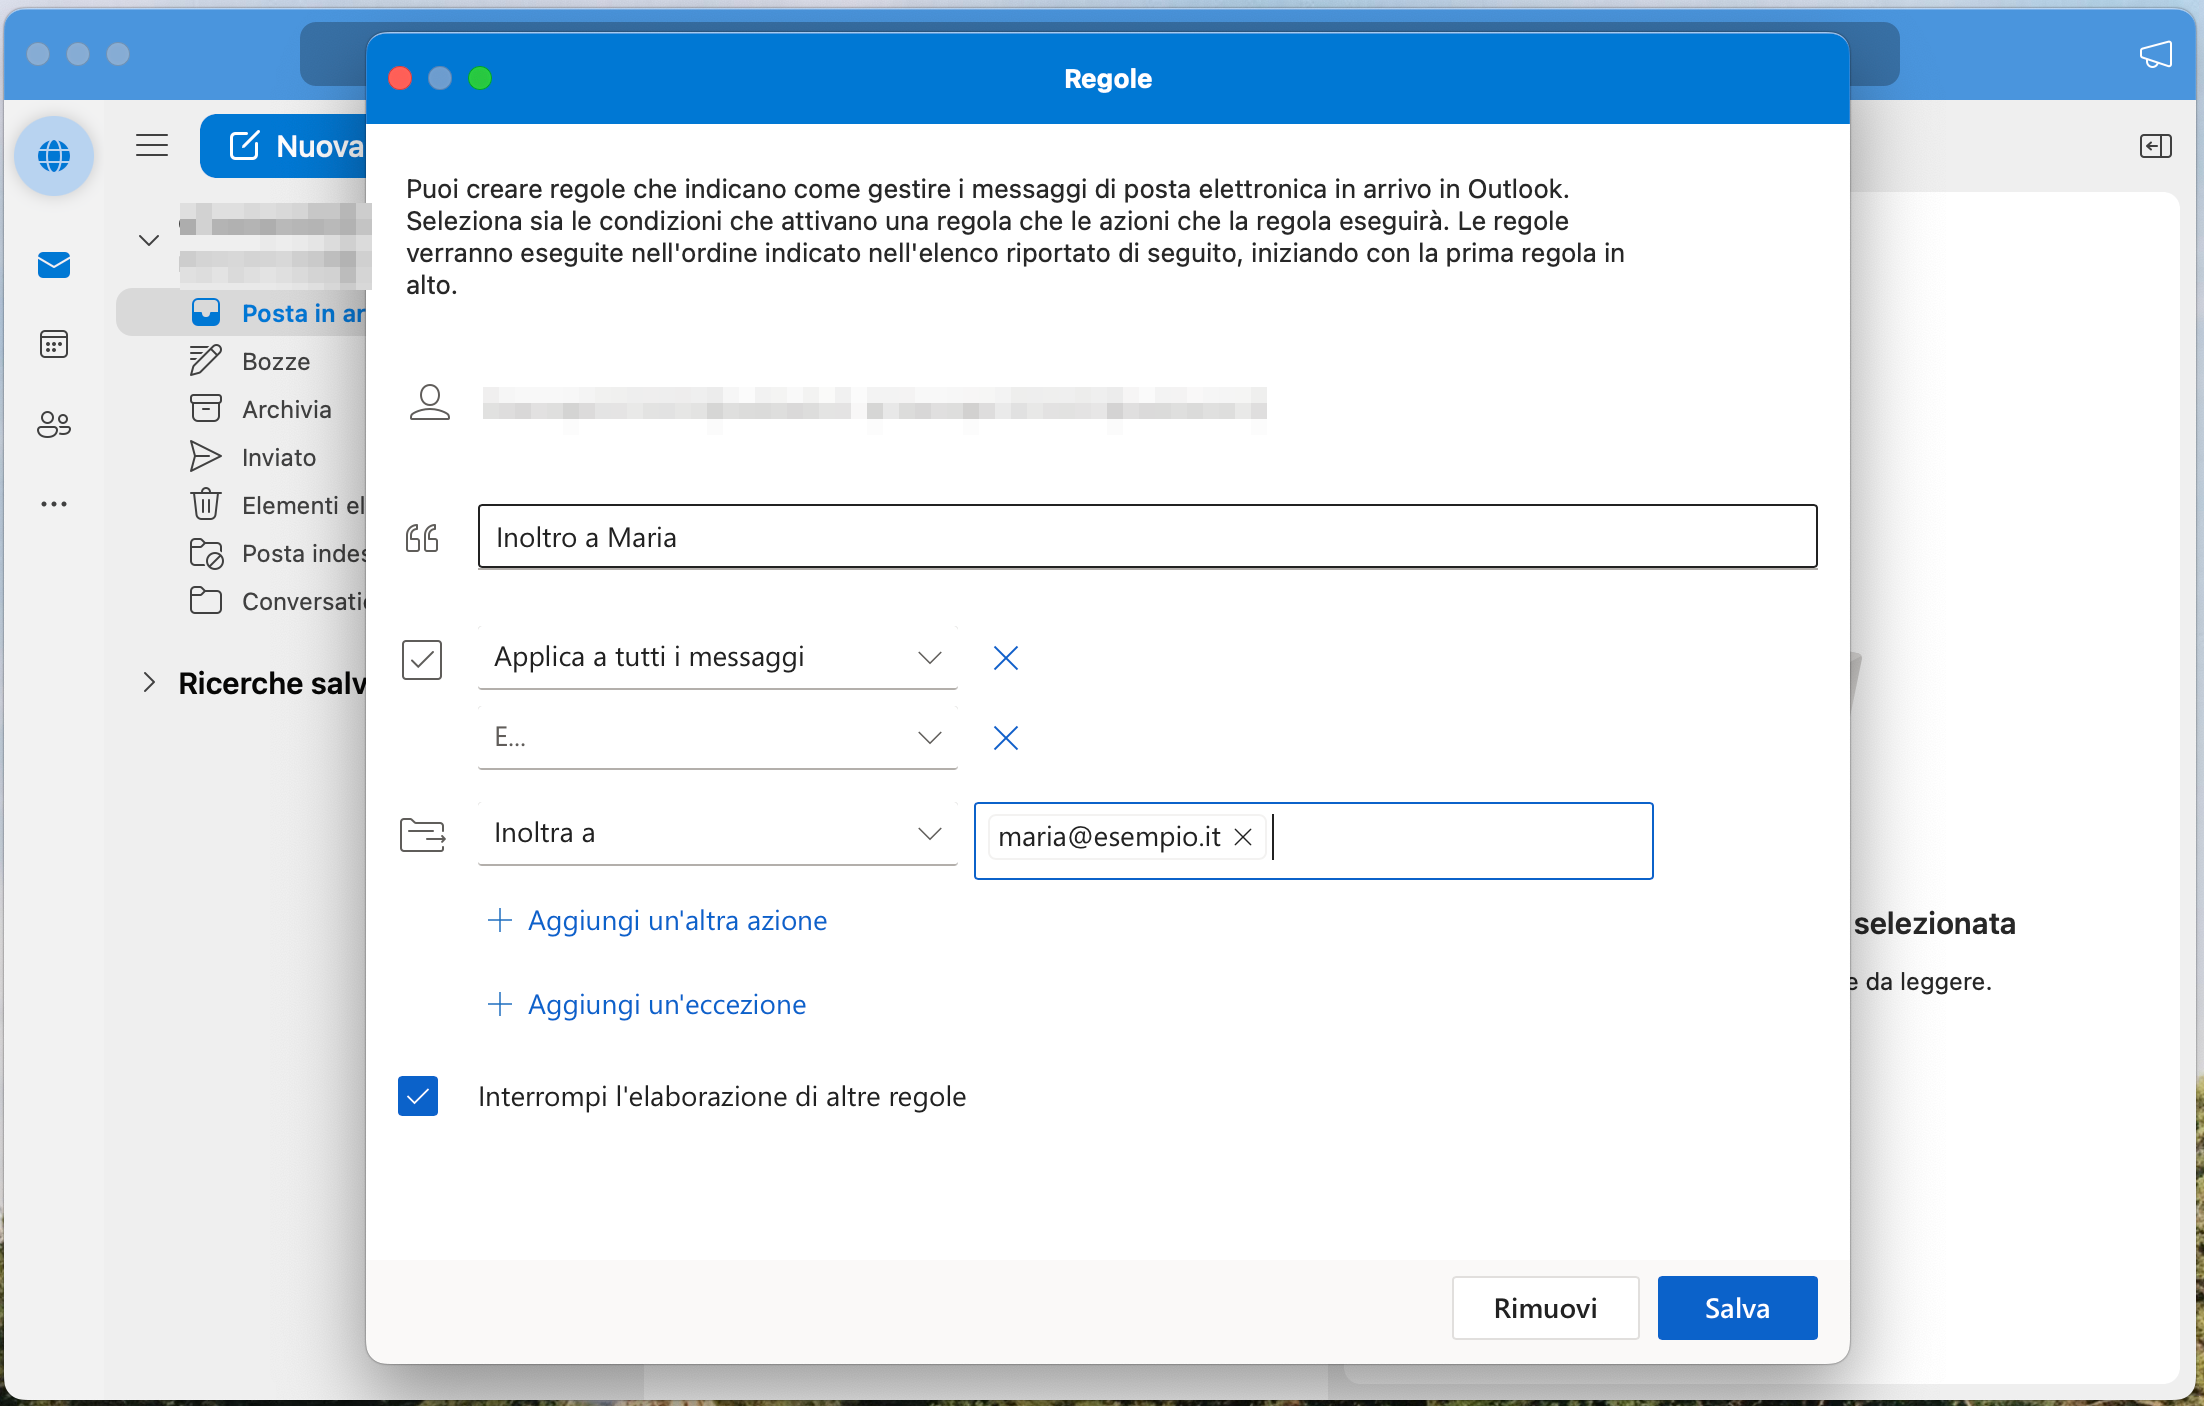Image resolution: width=2204 pixels, height=1406 pixels.
Task: Open the Elementi eliminati folder
Action: [x=277, y=505]
